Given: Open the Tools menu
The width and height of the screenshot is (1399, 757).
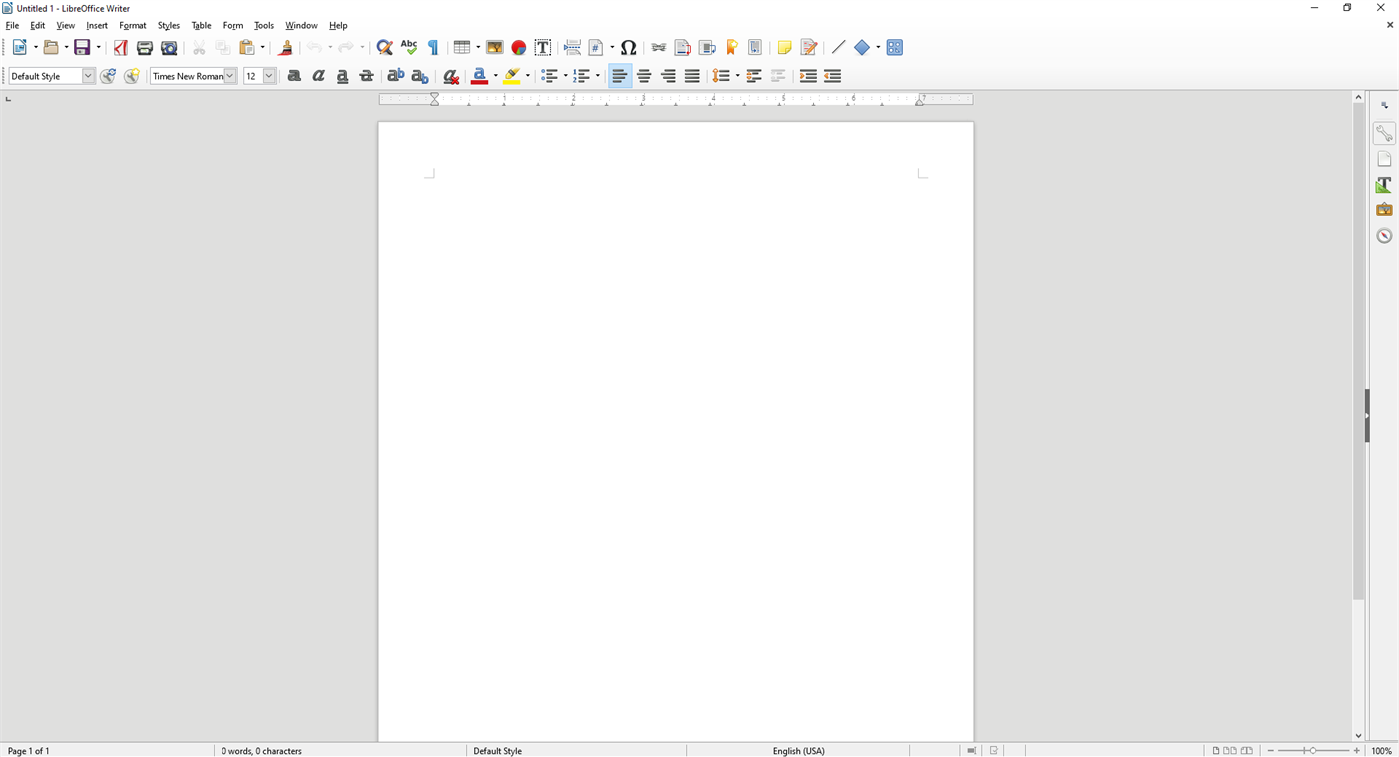Looking at the screenshot, I should [264, 26].
